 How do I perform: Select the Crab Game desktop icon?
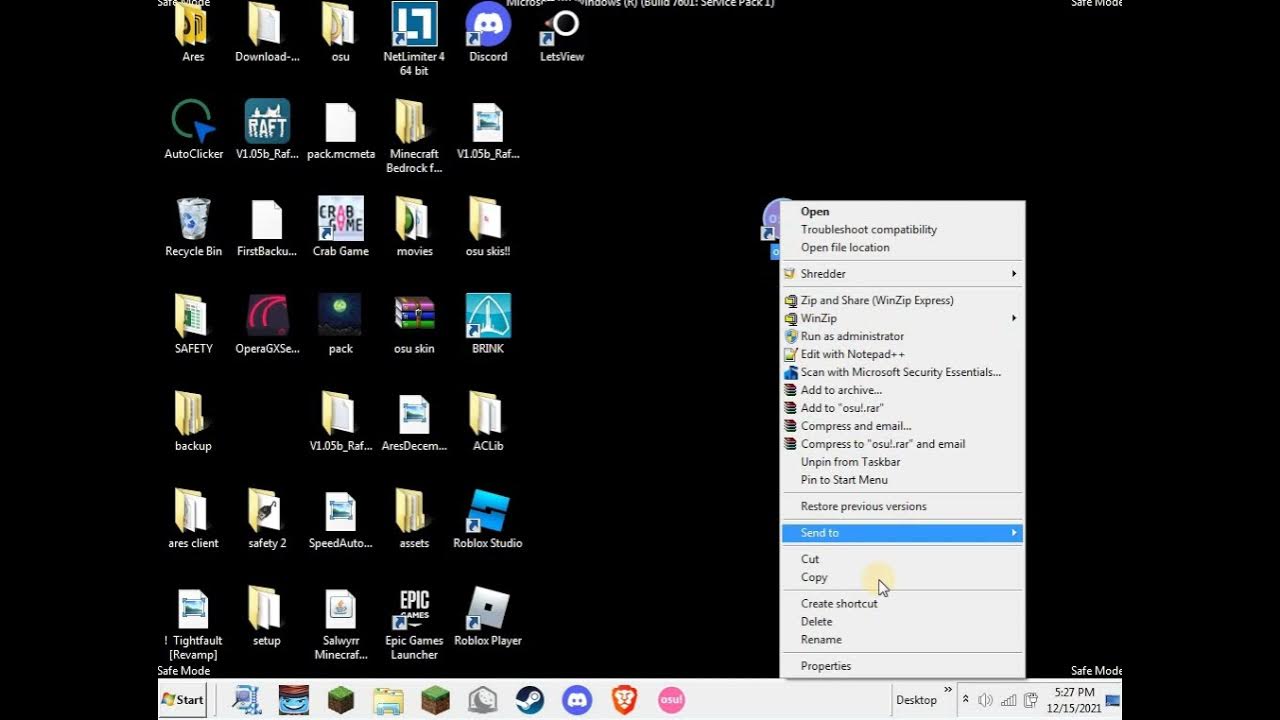(x=340, y=226)
